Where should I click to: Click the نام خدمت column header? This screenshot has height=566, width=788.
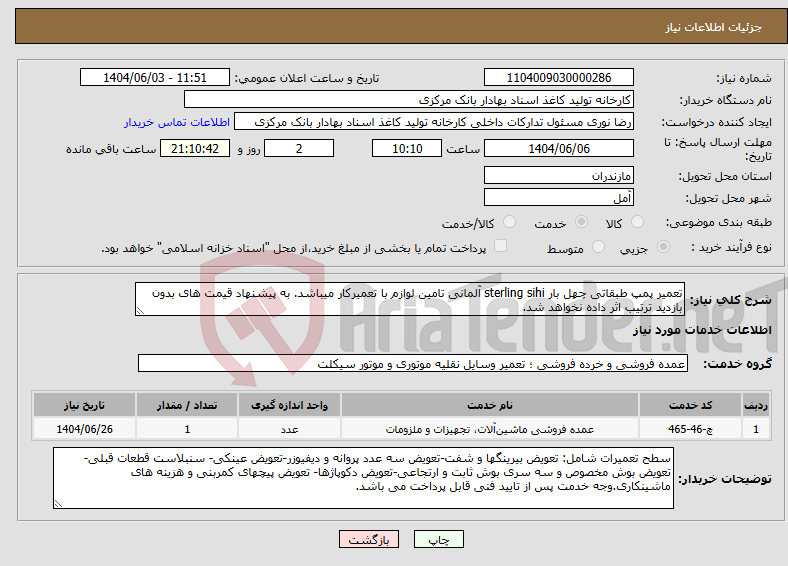click(489, 405)
